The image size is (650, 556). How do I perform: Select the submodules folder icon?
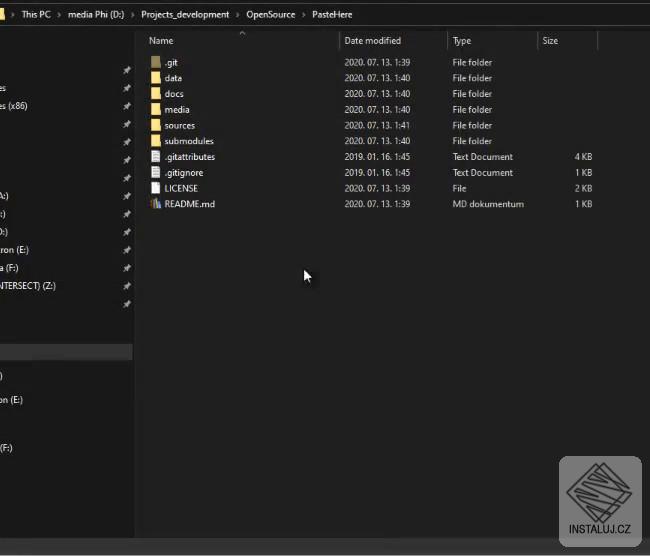(x=156, y=141)
